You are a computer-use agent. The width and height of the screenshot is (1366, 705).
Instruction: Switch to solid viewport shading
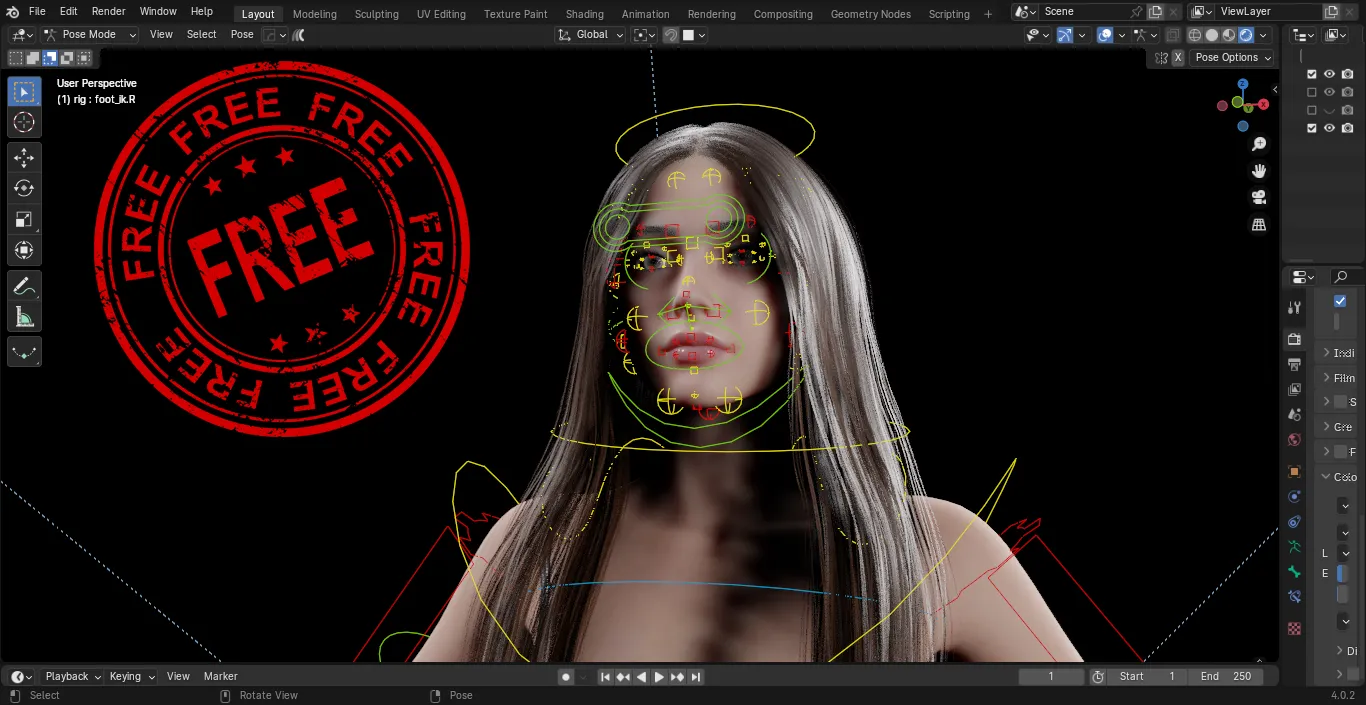coord(1212,35)
